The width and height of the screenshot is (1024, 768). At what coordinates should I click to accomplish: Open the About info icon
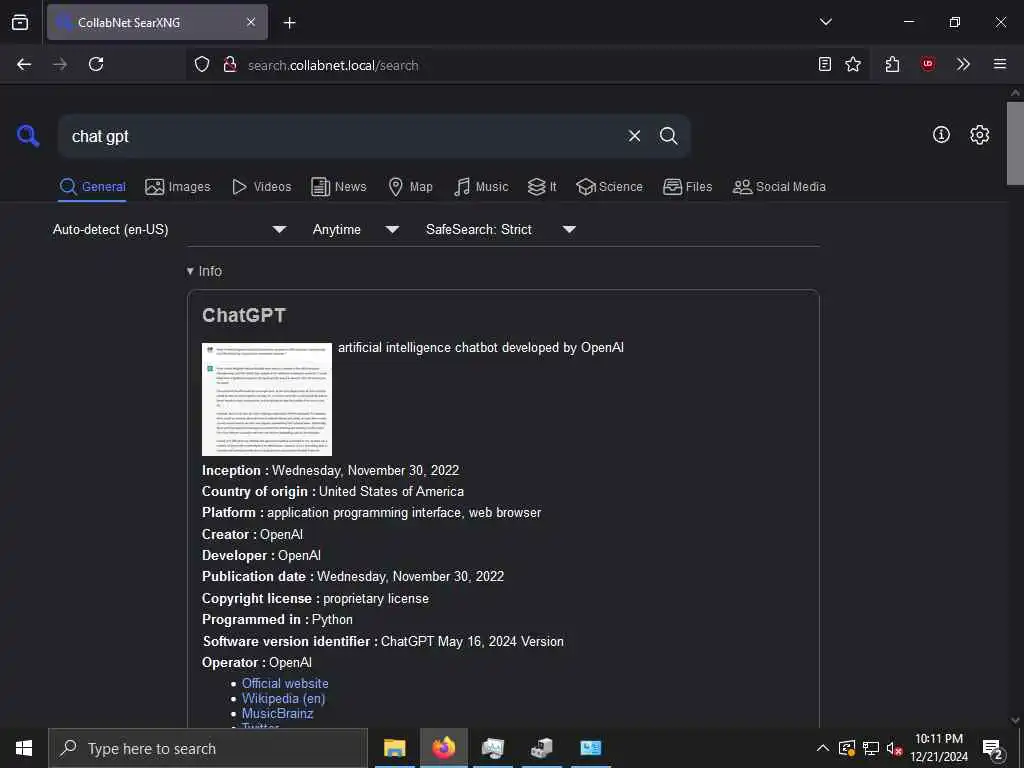click(x=941, y=135)
